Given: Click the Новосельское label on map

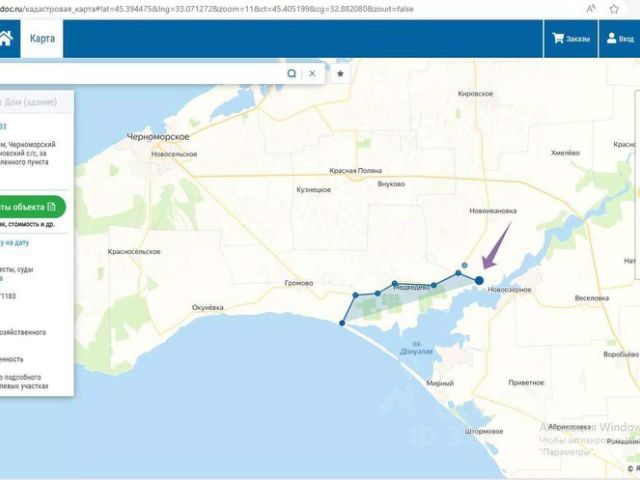Looking at the screenshot, I should coord(174,154).
